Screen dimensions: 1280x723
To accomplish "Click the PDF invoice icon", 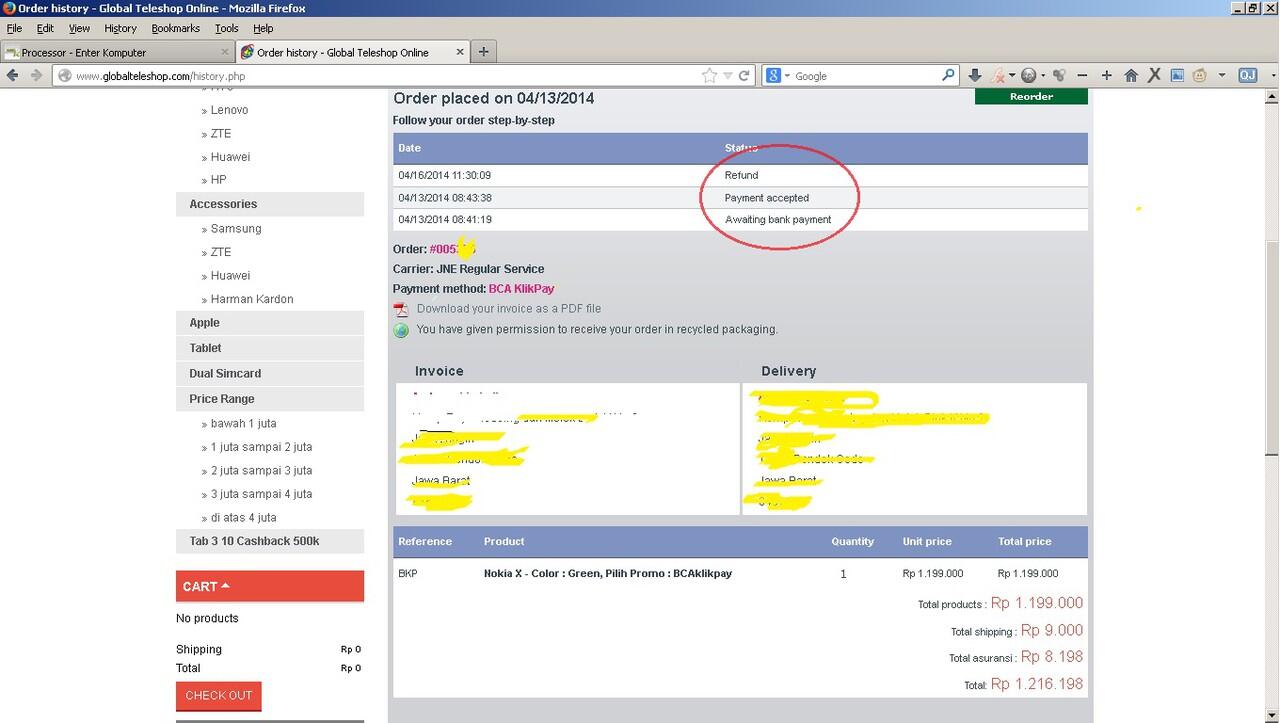I will point(401,309).
